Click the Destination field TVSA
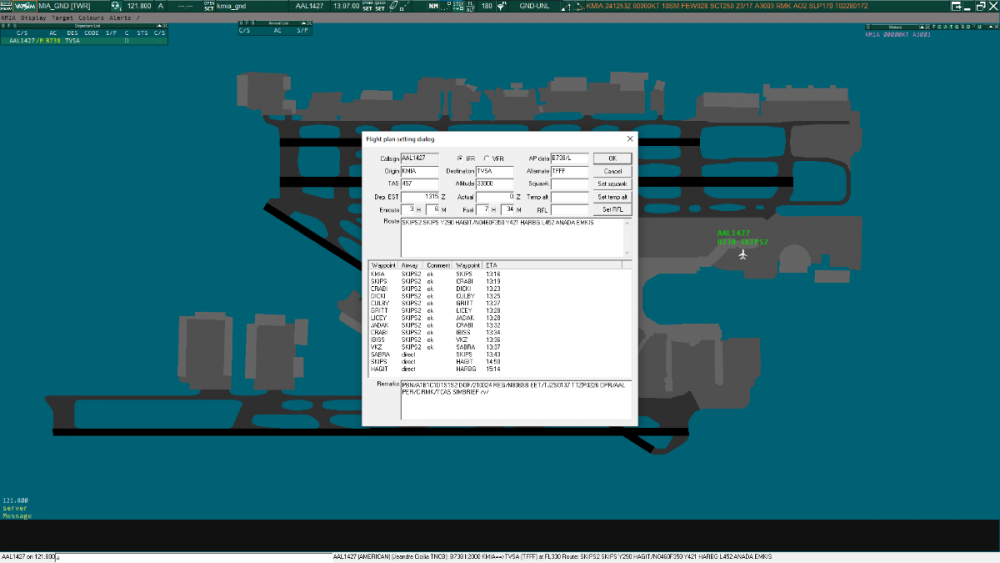The image size is (1000, 563). 494,171
